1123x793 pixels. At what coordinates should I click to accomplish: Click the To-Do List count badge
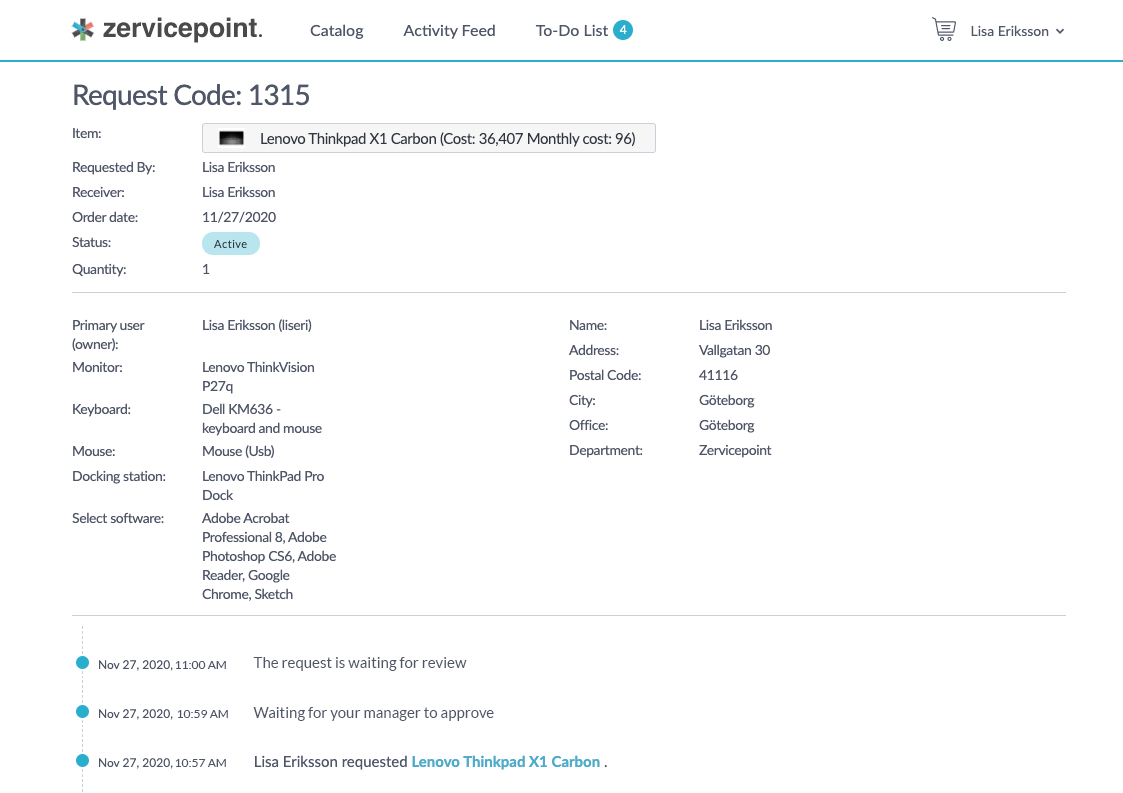point(623,30)
